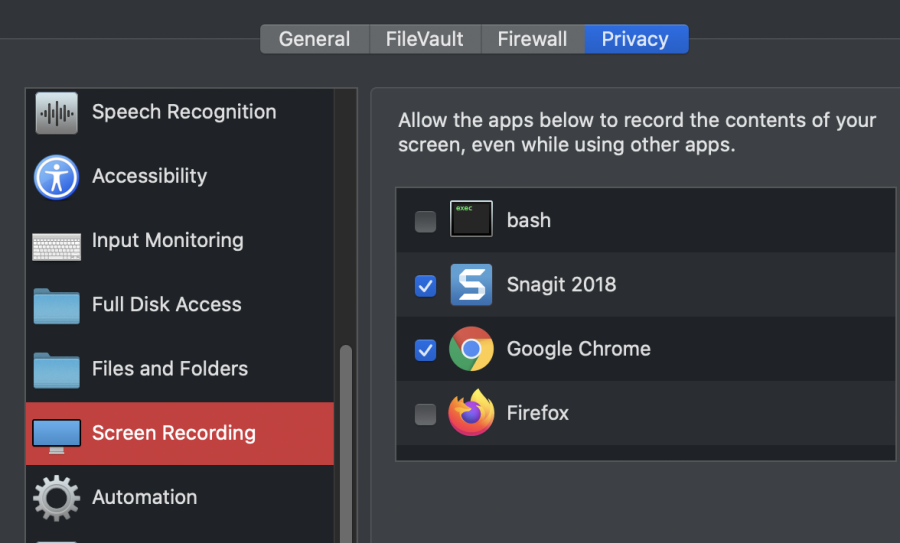This screenshot has width=900, height=543.
Task: Click the bash terminal exec icon
Action: click(471, 219)
